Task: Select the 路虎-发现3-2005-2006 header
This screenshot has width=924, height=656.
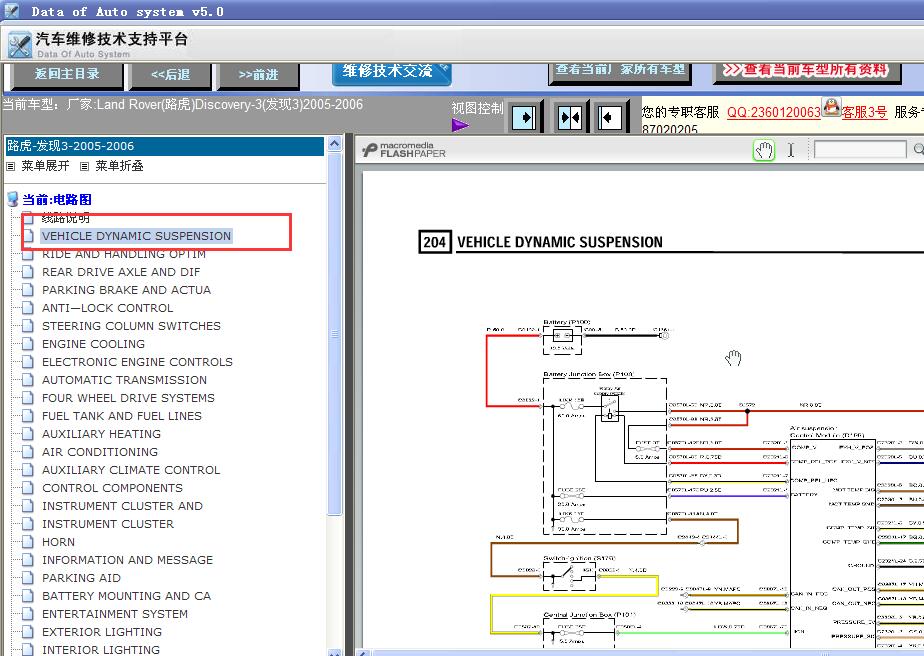Action: 164,146
